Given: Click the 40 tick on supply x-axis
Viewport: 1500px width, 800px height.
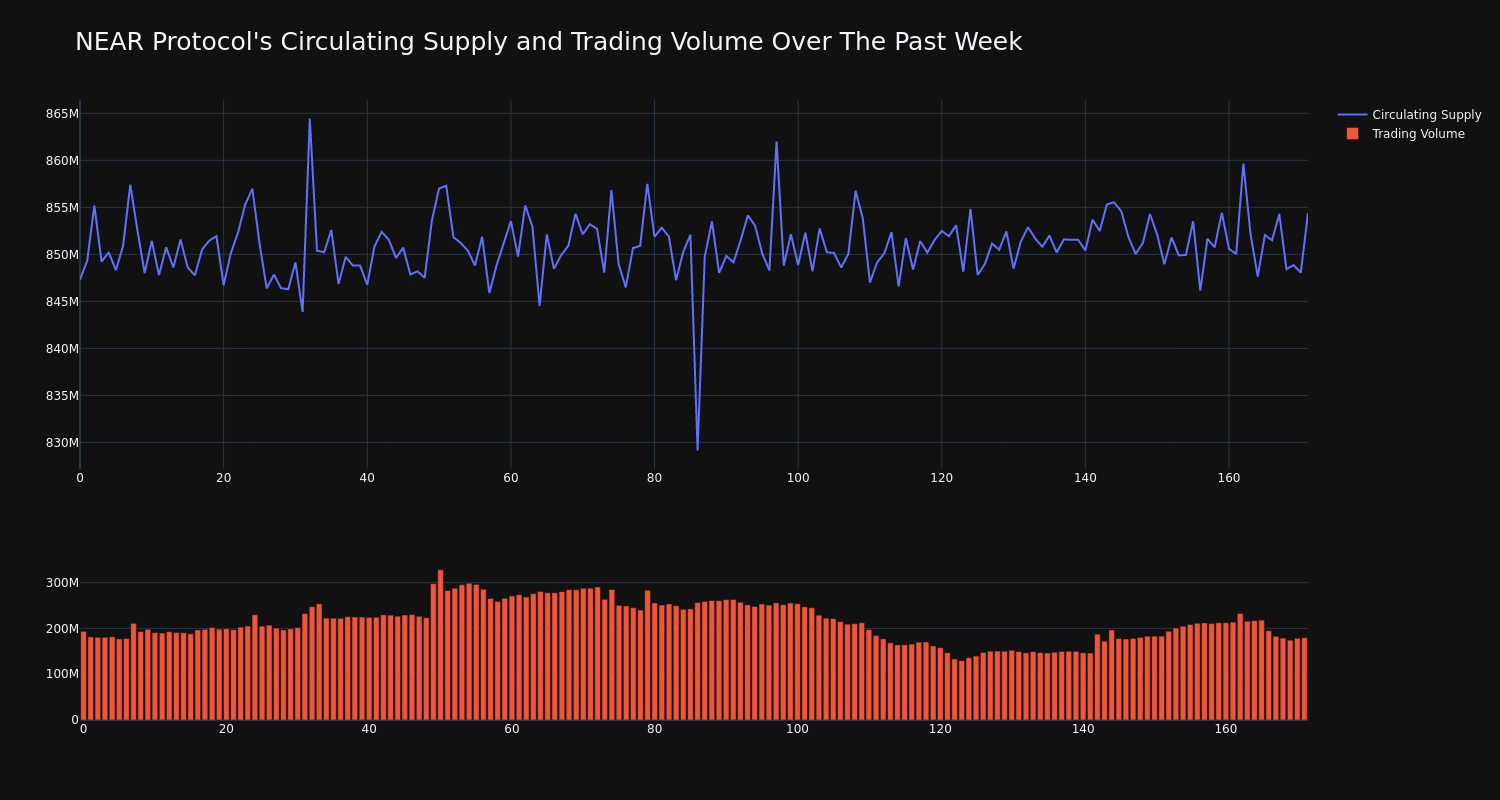Looking at the screenshot, I should coord(367,479).
